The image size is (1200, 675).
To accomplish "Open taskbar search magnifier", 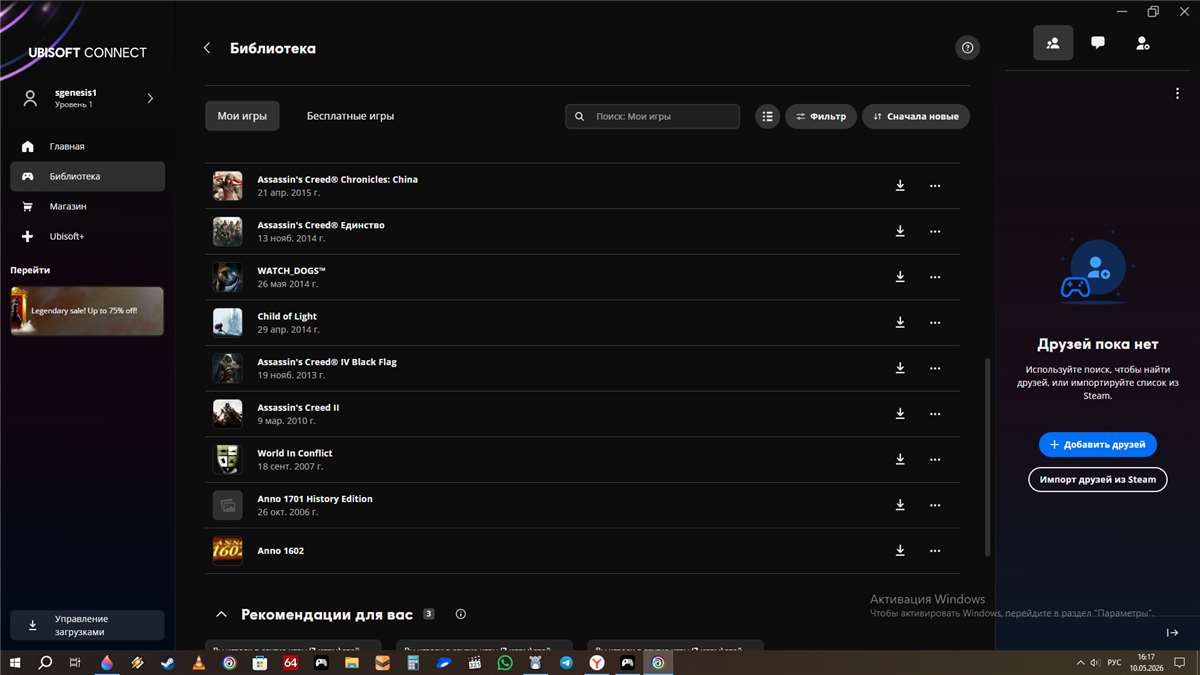I will (45, 662).
